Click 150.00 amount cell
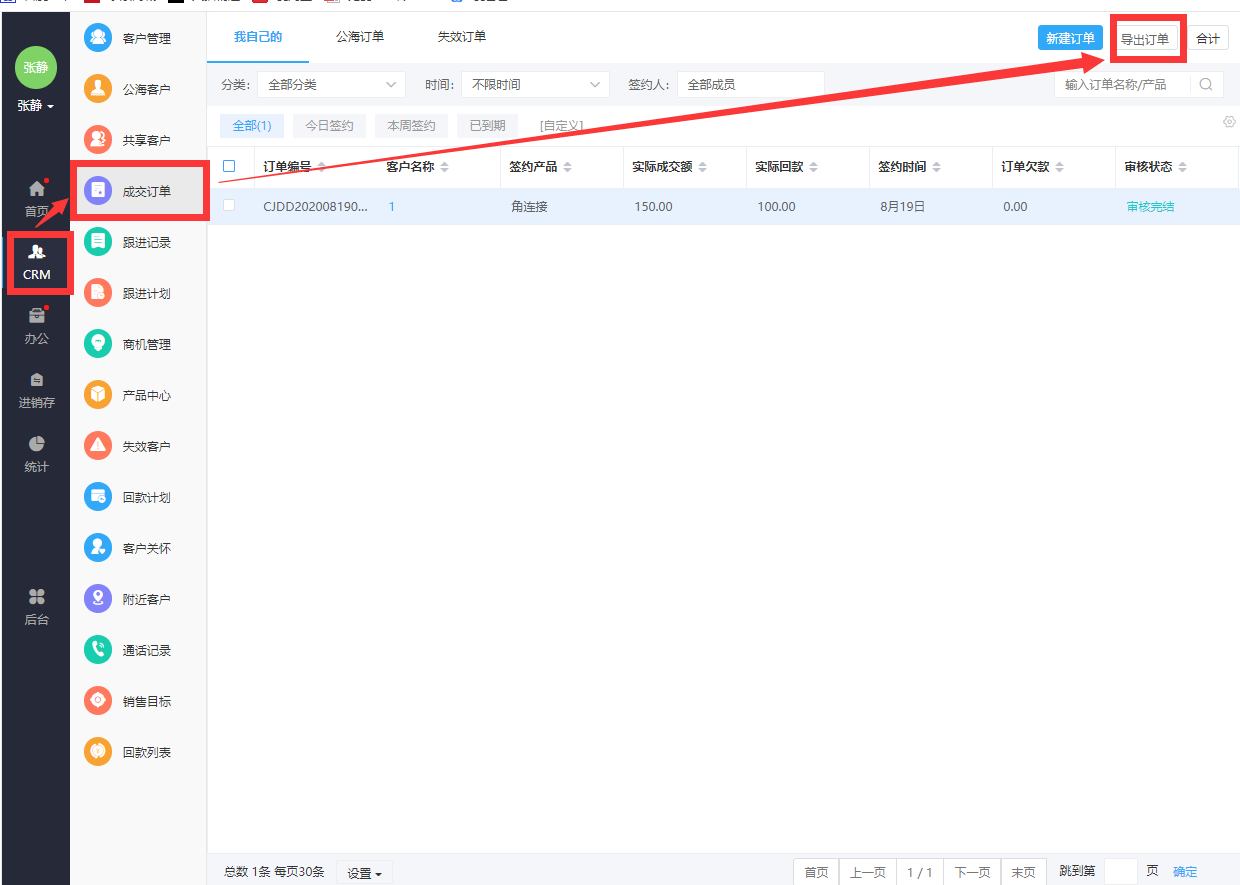Image resolution: width=1240 pixels, height=885 pixels. (653, 207)
